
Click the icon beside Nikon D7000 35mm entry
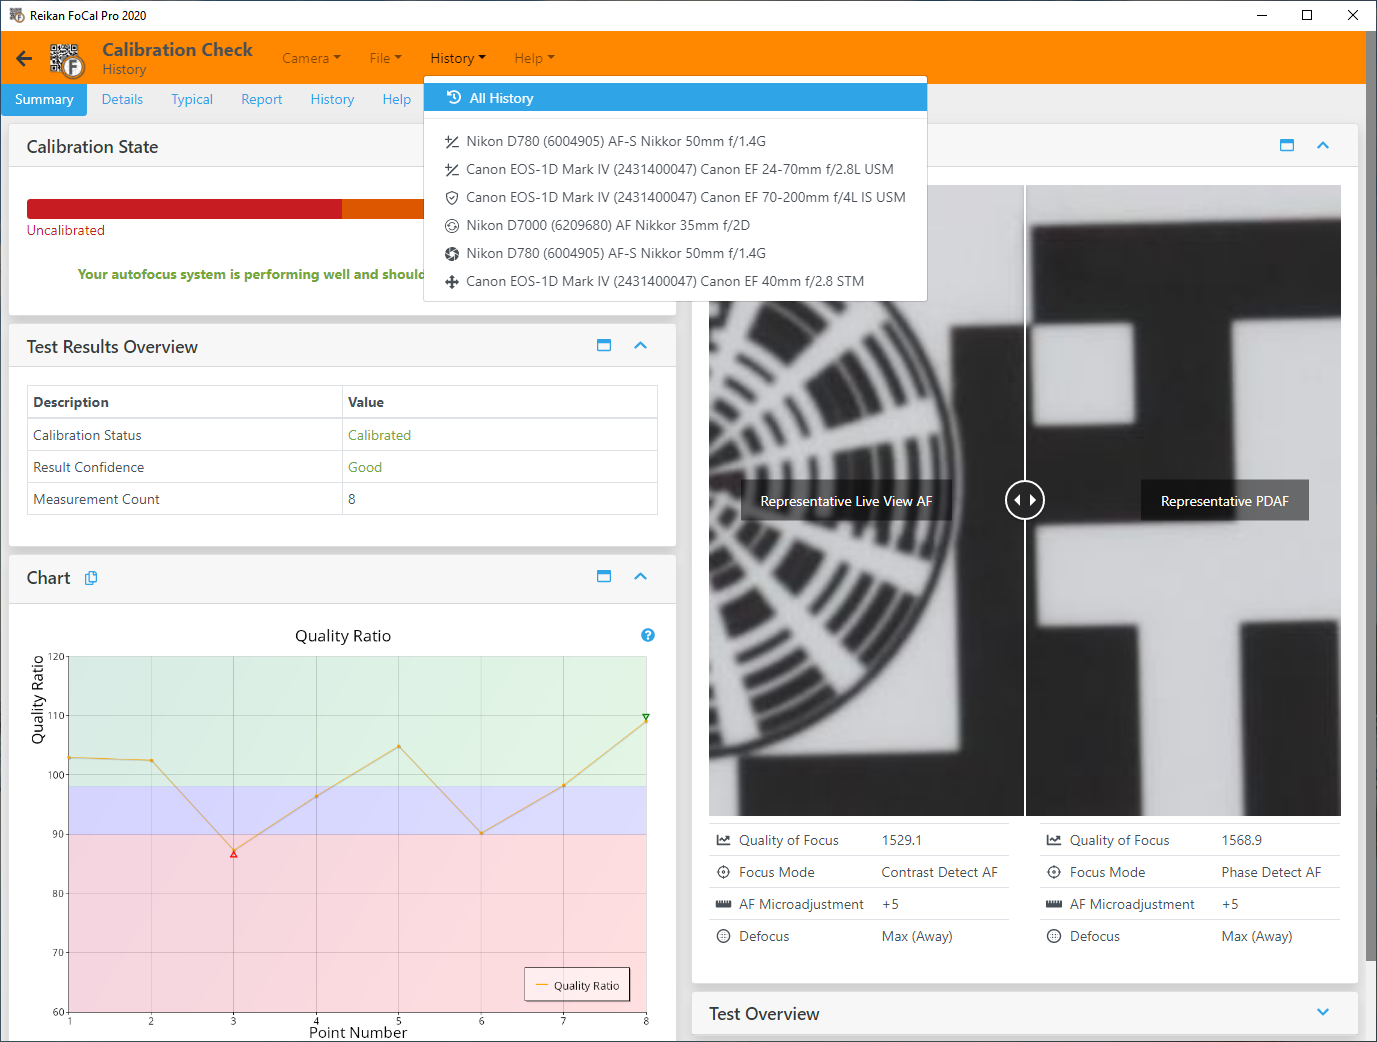452,226
